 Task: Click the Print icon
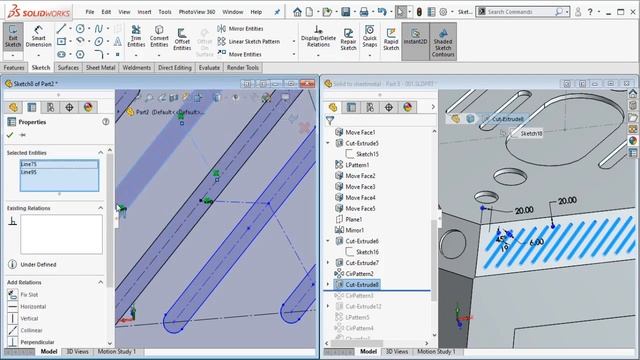pos(364,12)
